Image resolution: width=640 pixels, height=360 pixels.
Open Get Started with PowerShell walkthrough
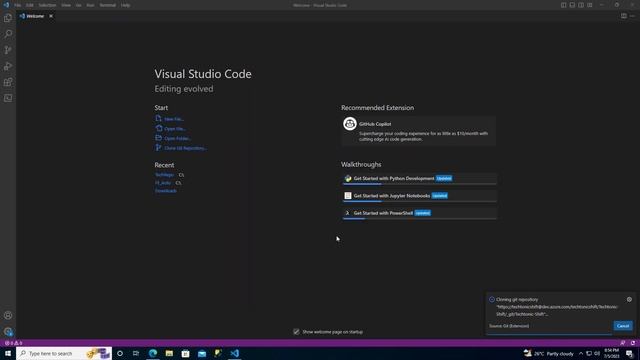point(420,213)
